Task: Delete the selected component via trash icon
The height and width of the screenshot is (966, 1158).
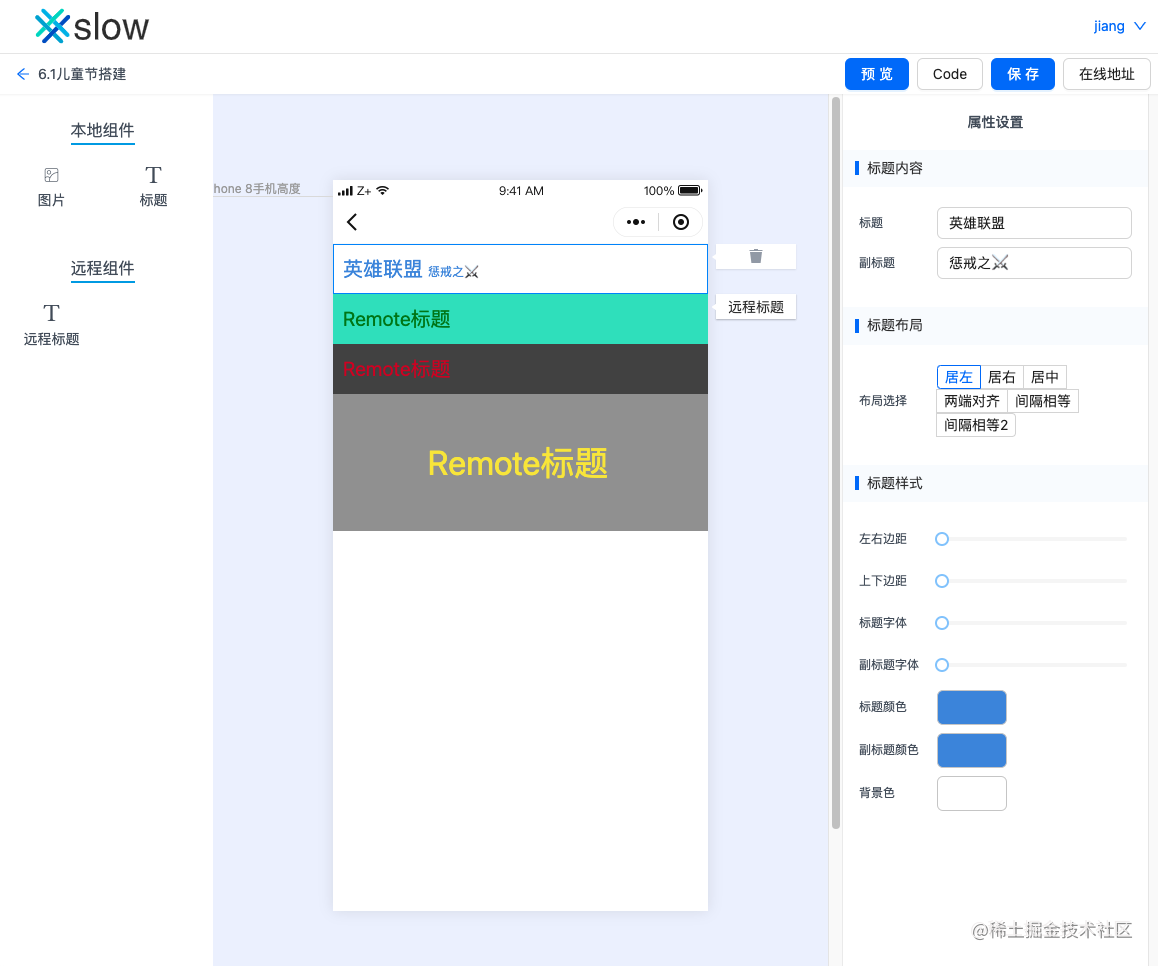Action: 756,256
